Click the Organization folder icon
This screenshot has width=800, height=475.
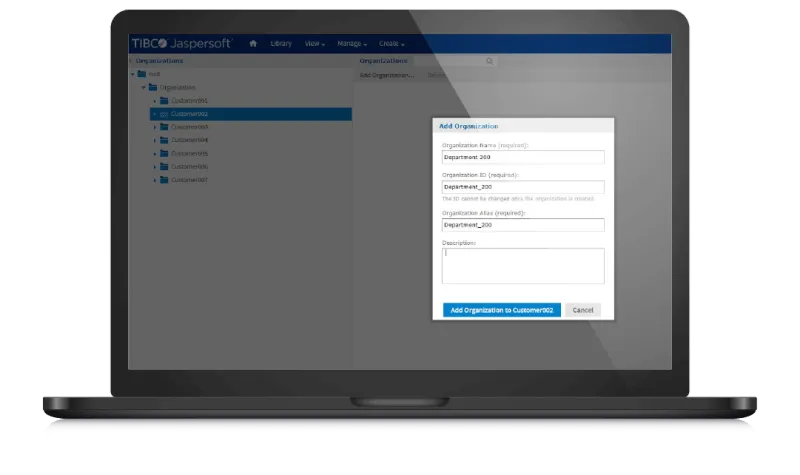pos(153,87)
